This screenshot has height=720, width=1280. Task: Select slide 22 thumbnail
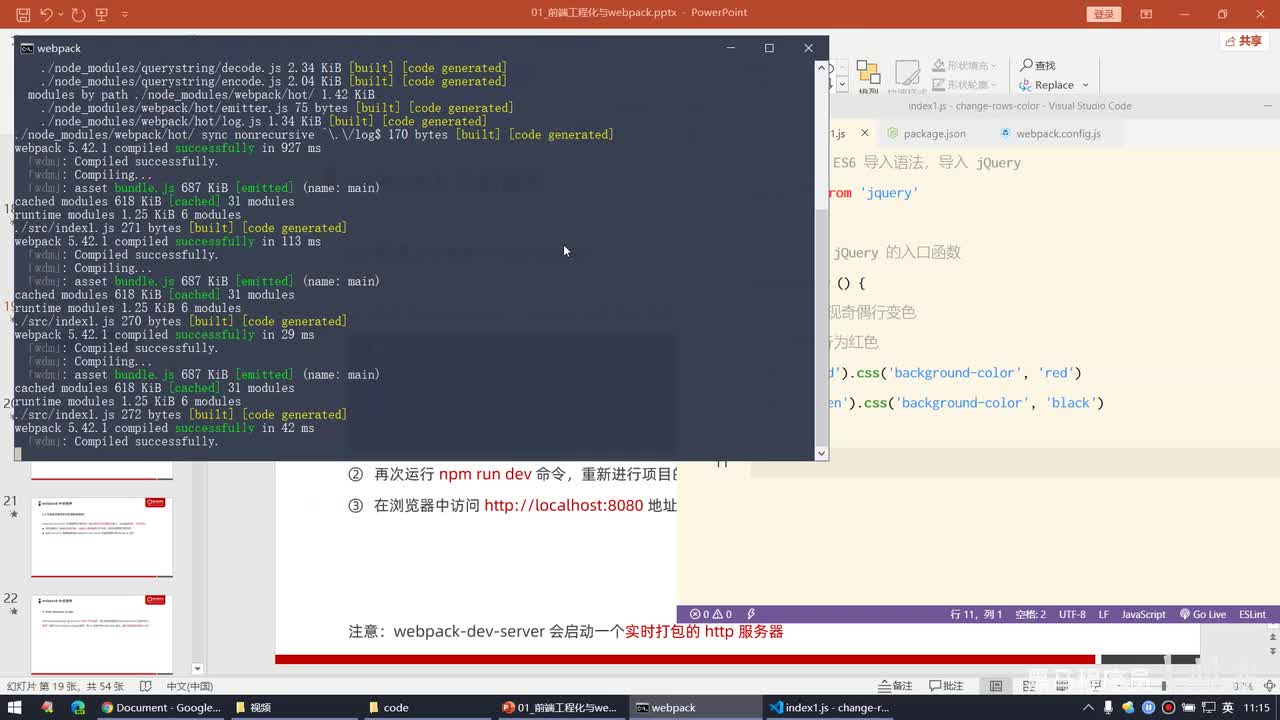(102, 633)
